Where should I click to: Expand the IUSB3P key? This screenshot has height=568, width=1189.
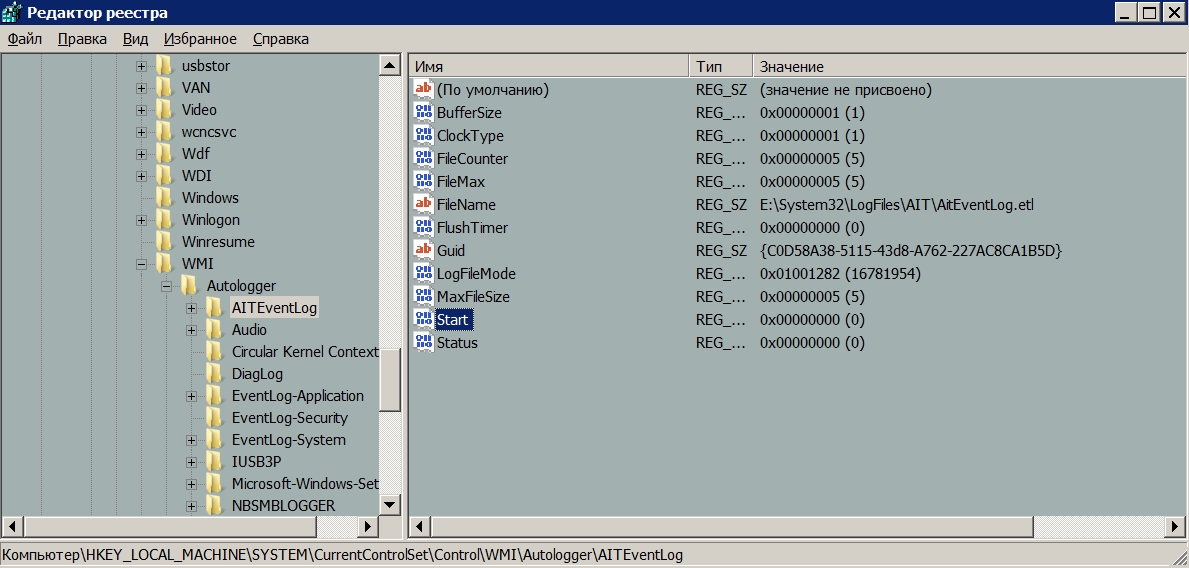[x=191, y=463]
